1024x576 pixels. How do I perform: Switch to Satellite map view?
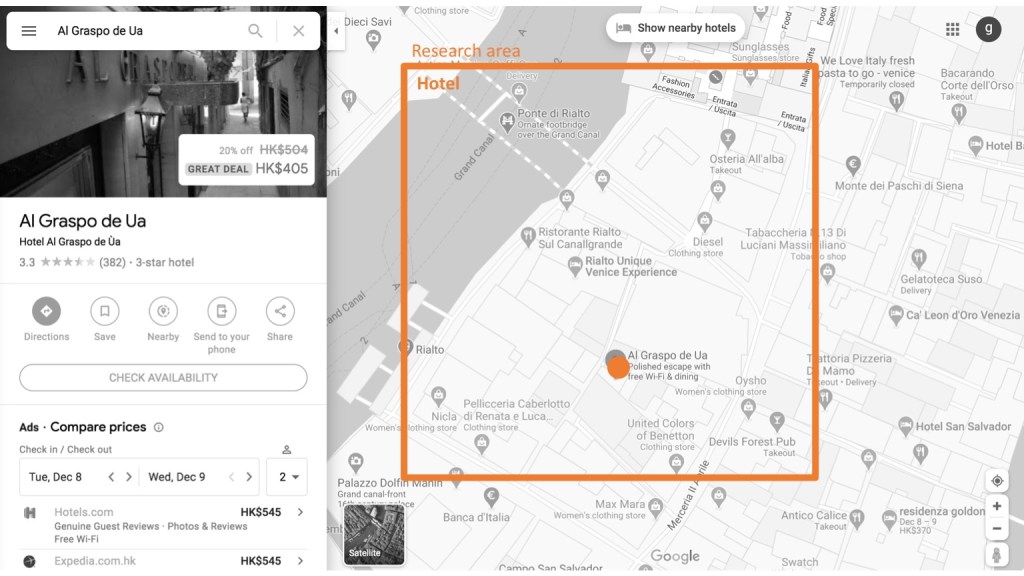374,535
